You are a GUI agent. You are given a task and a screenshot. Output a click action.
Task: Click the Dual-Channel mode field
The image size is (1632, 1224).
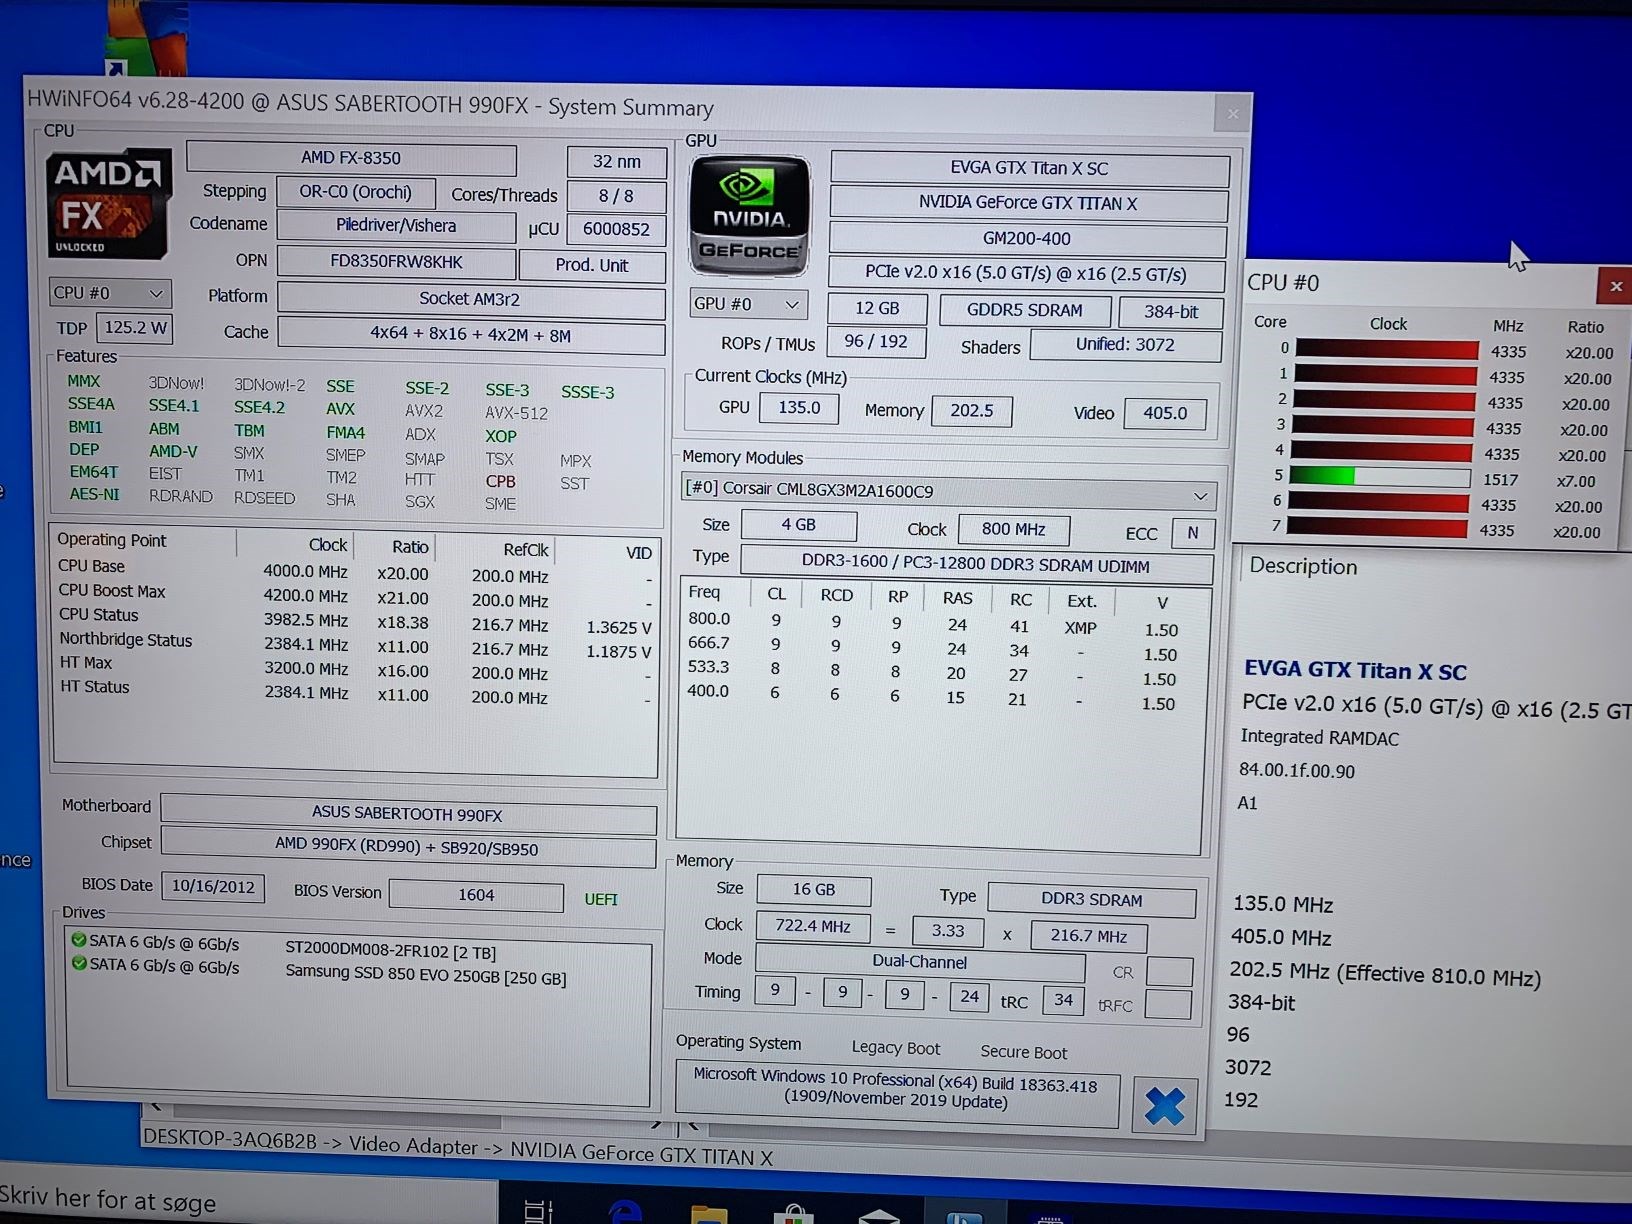(920, 962)
